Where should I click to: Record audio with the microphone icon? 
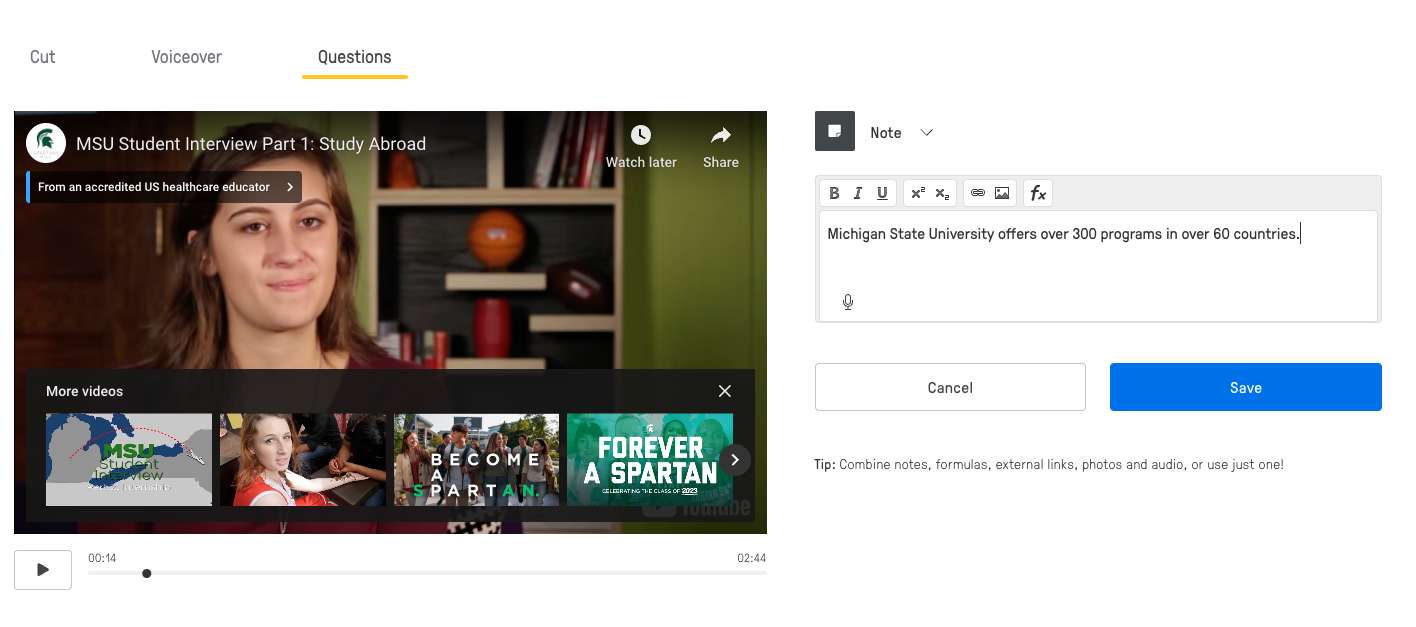847,300
